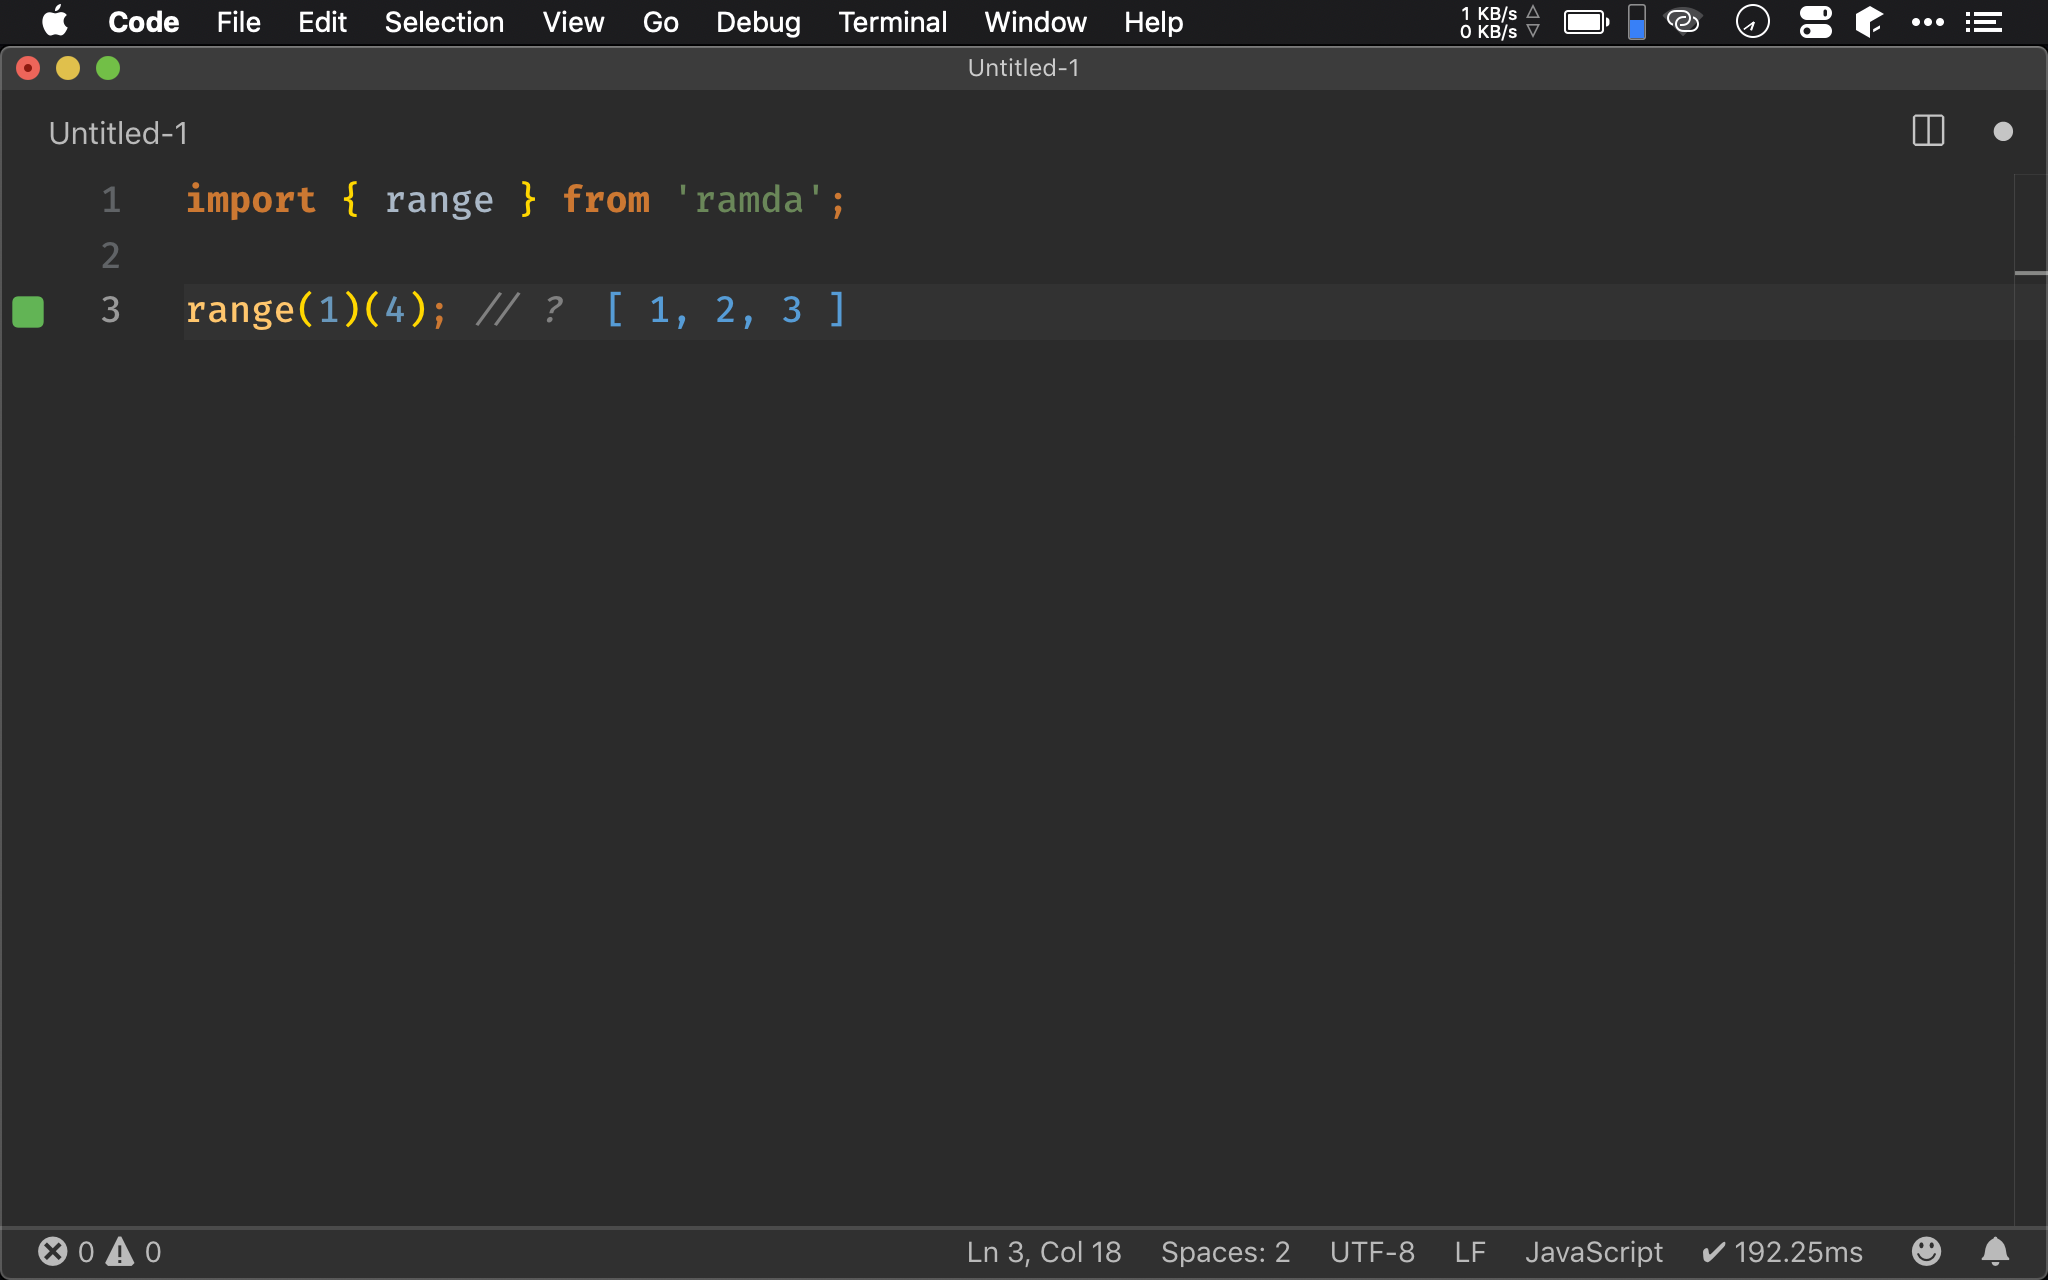The width and height of the screenshot is (2048, 1280).
Task: Click the vertical scrollbar overview ruler
Action: pyautogui.click(x=2030, y=700)
